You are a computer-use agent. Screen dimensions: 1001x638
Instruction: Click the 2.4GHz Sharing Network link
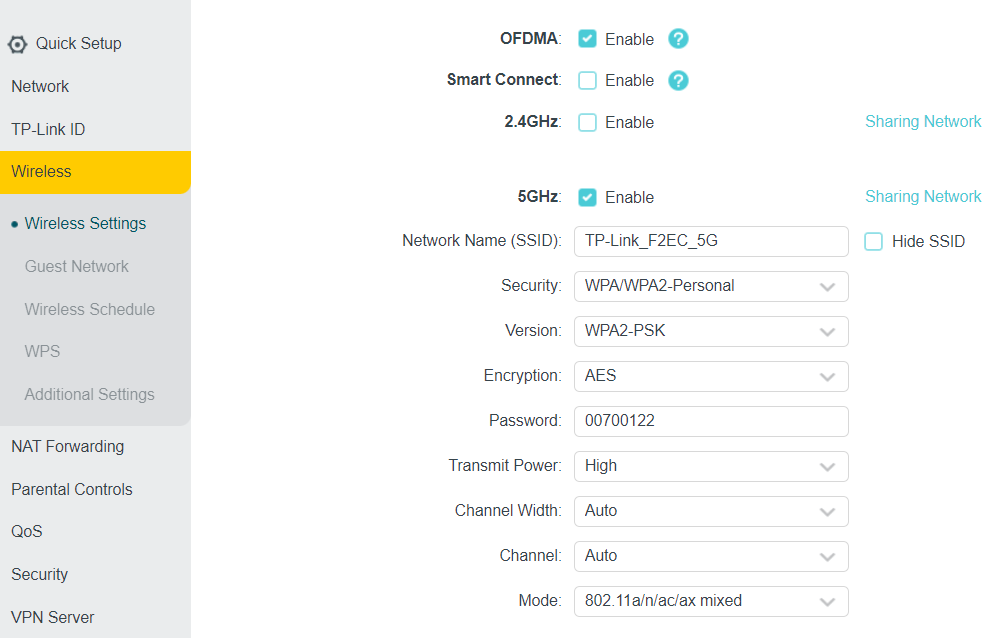(923, 122)
